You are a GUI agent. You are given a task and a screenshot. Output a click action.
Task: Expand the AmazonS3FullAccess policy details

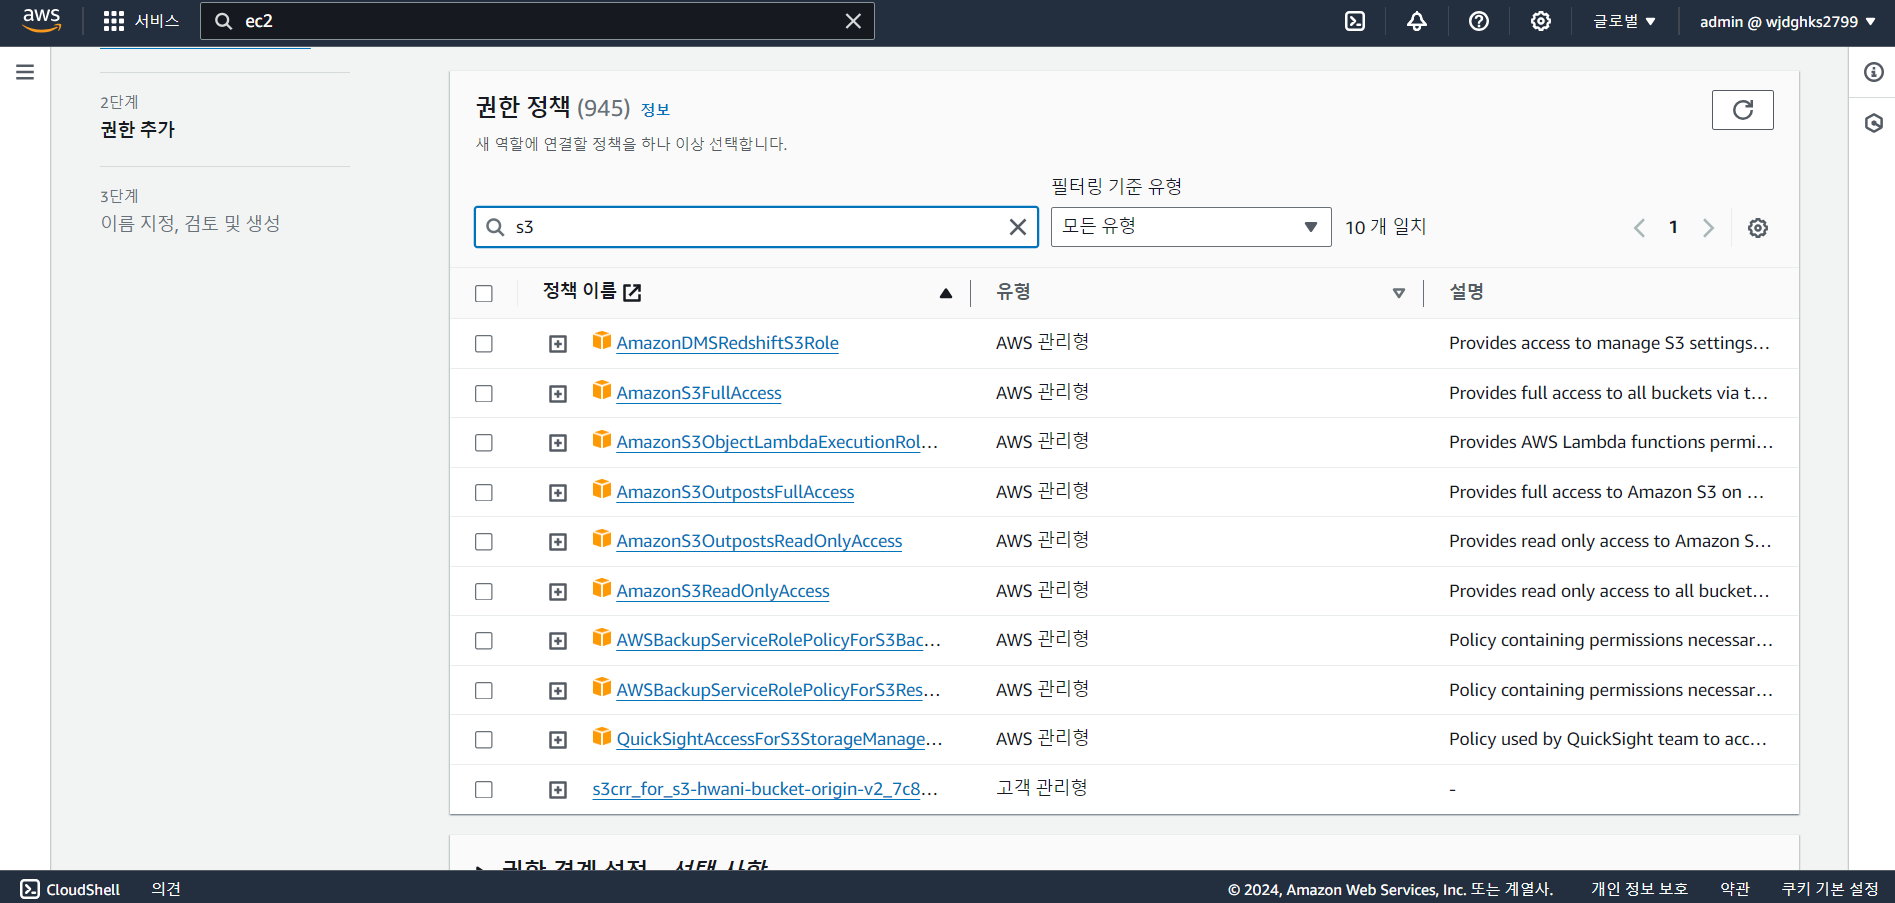click(x=558, y=394)
